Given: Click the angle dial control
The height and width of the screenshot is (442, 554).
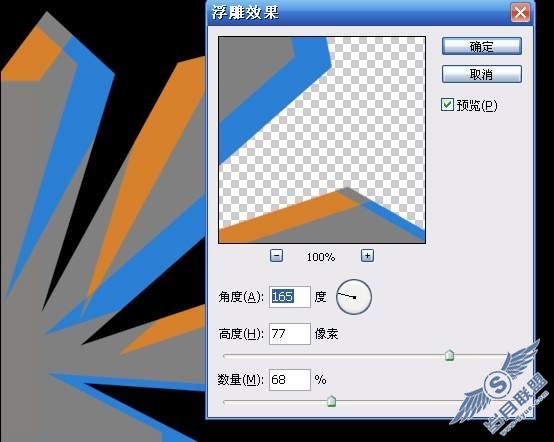Looking at the screenshot, I should click(354, 297).
